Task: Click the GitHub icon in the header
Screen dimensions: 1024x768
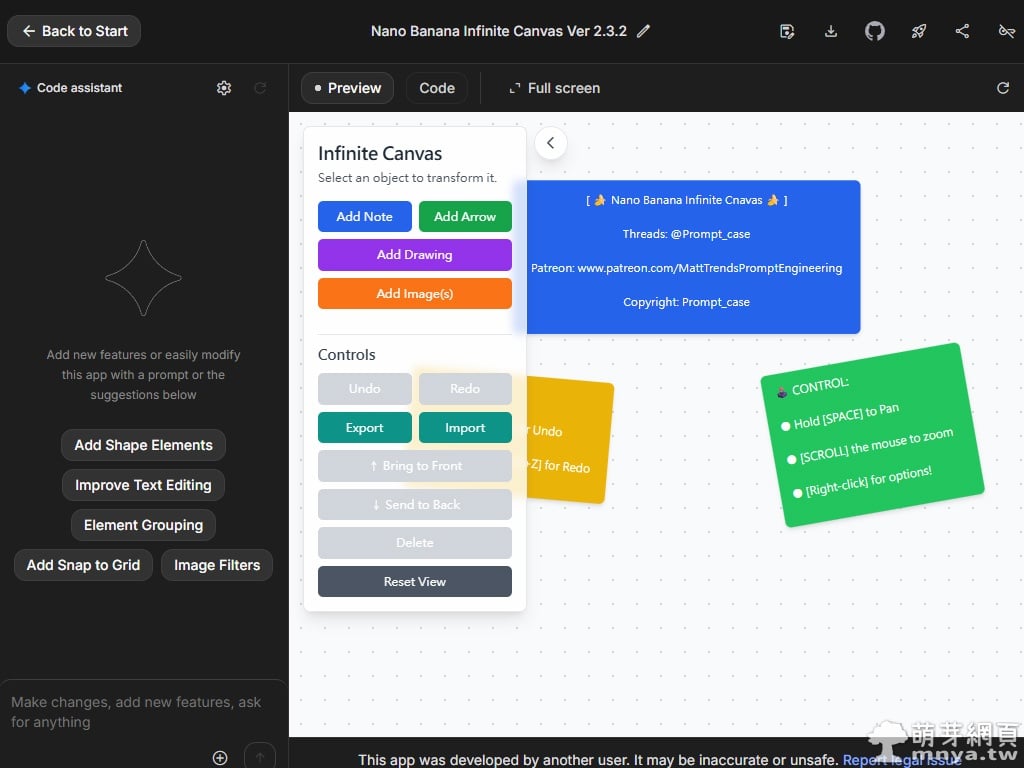Action: [x=874, y=31]
